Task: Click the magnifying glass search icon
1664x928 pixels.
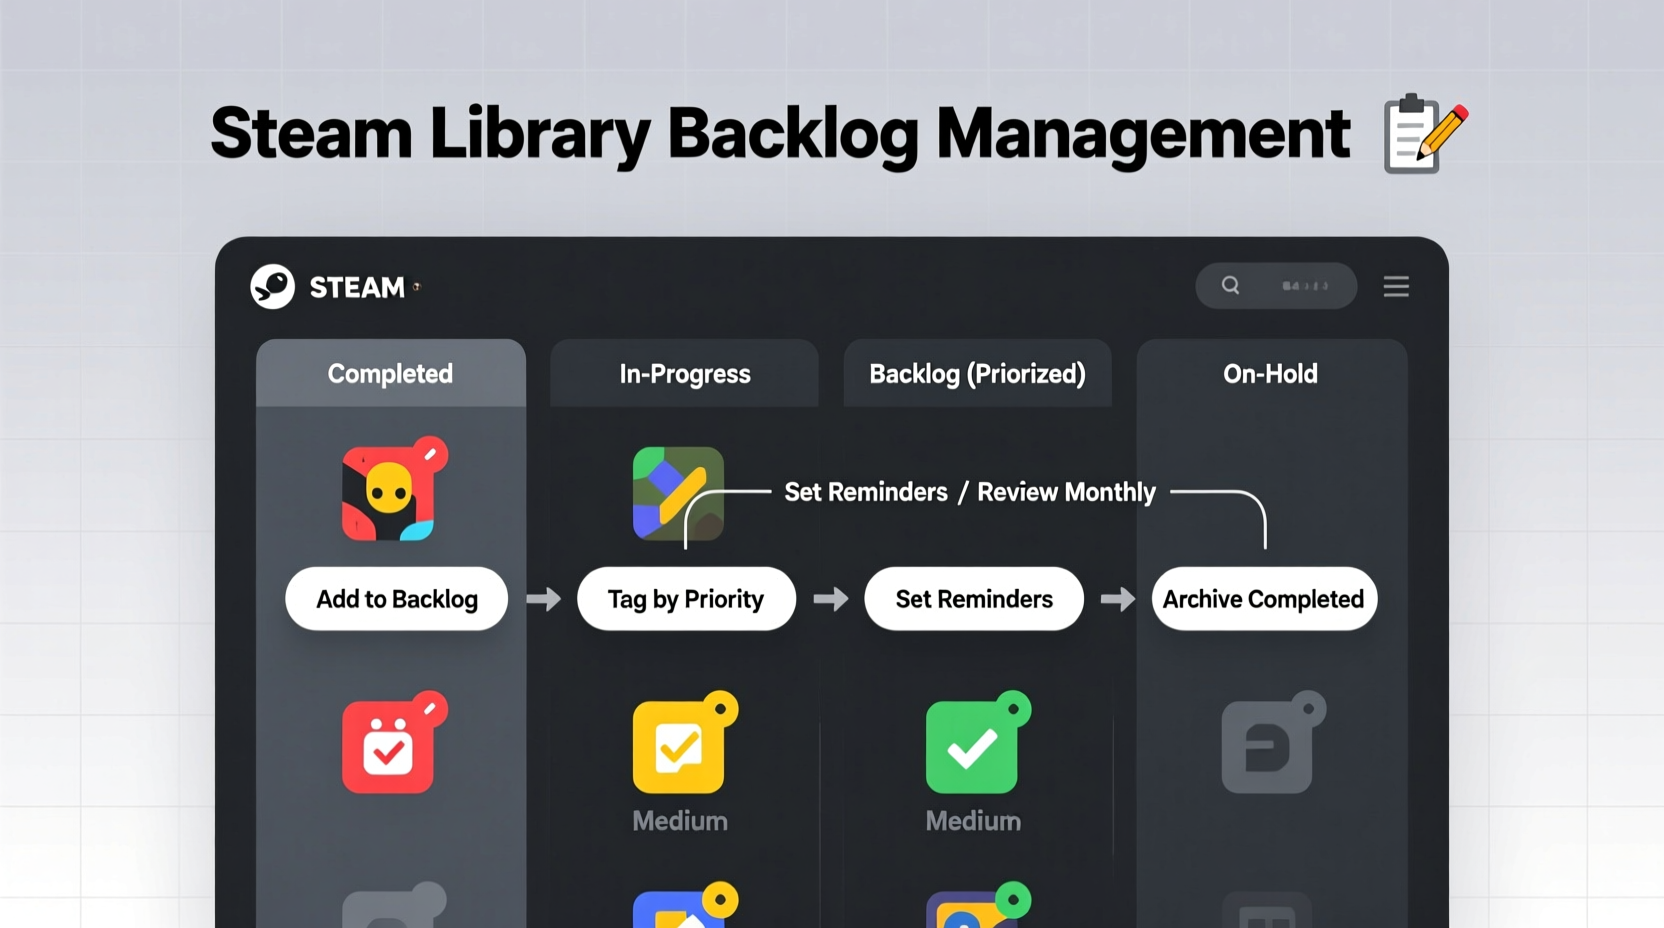Action: (1230, 285)
